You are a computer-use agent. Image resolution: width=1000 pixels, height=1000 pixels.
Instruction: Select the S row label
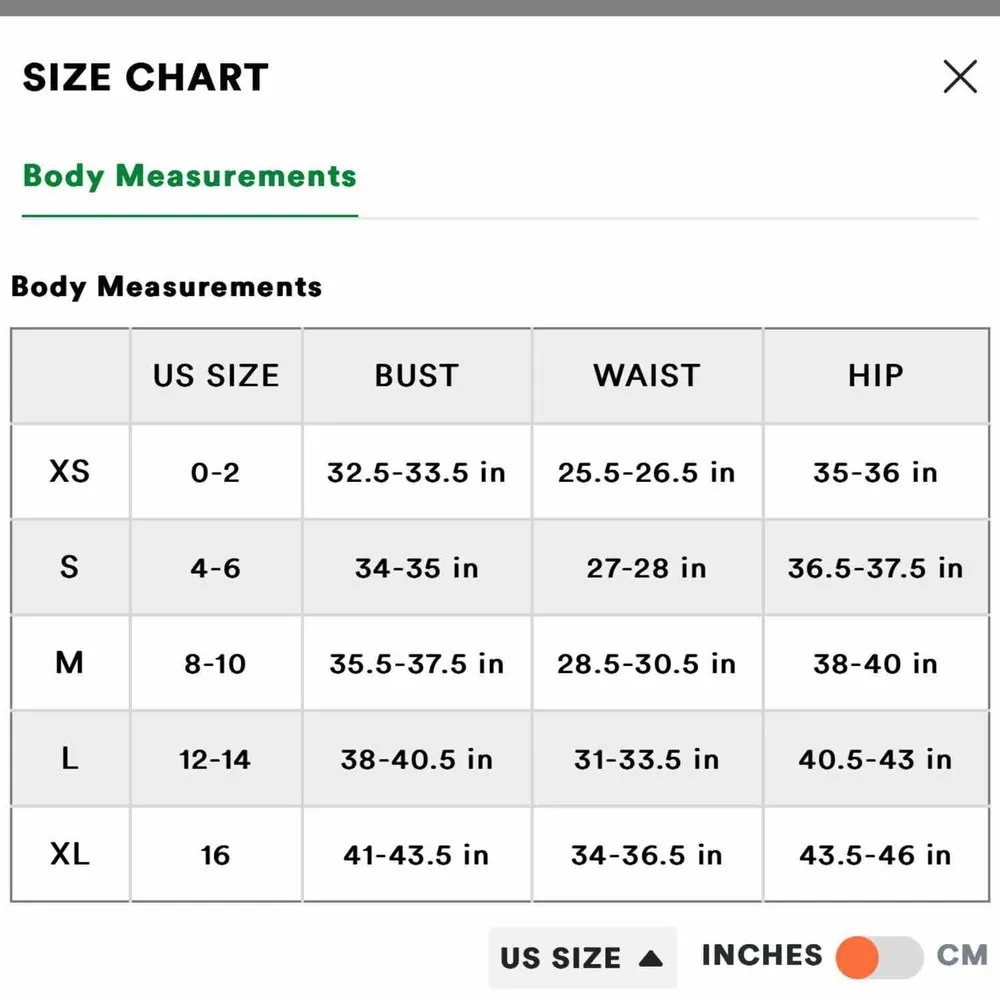70,567
